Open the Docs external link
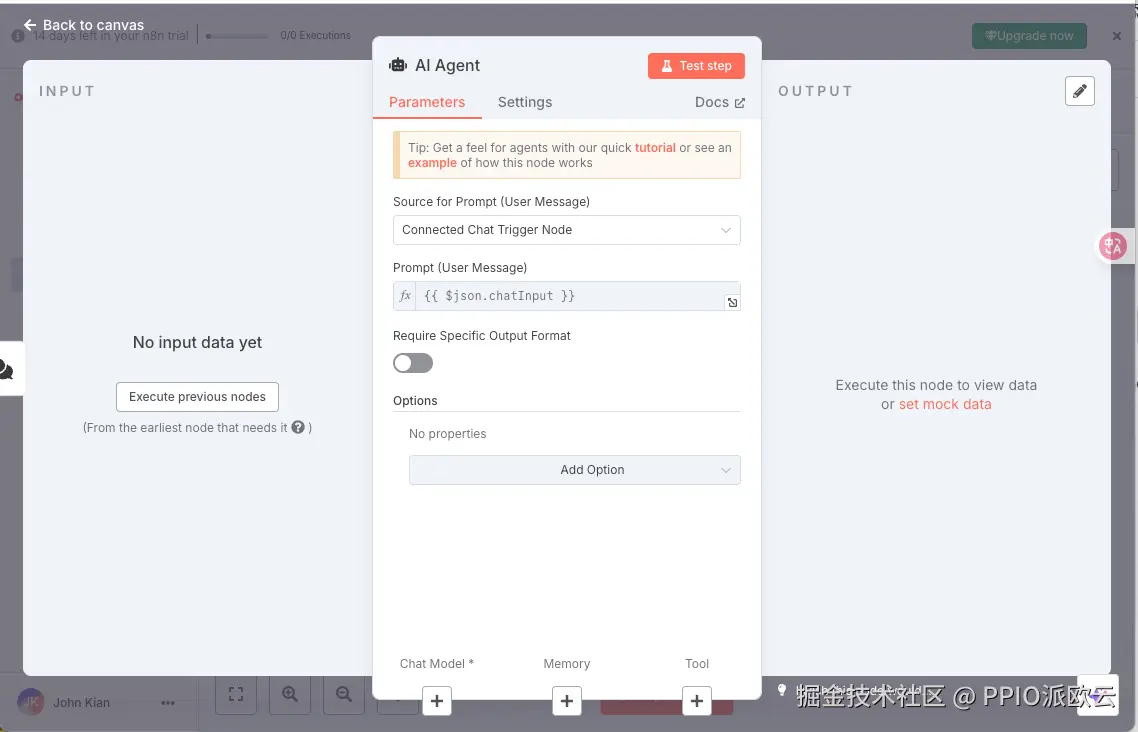The width and height of the screenshot is (1138, 732). 719,102
